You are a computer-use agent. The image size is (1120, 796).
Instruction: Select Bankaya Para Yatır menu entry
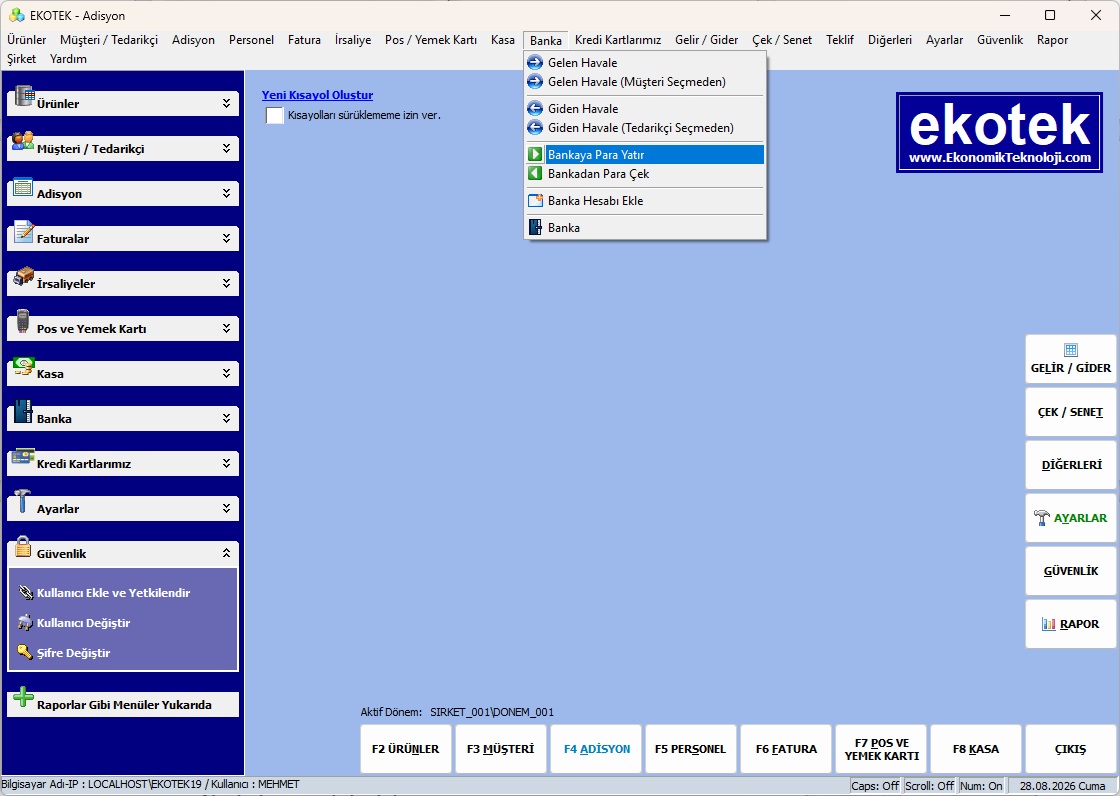[645, 154]
